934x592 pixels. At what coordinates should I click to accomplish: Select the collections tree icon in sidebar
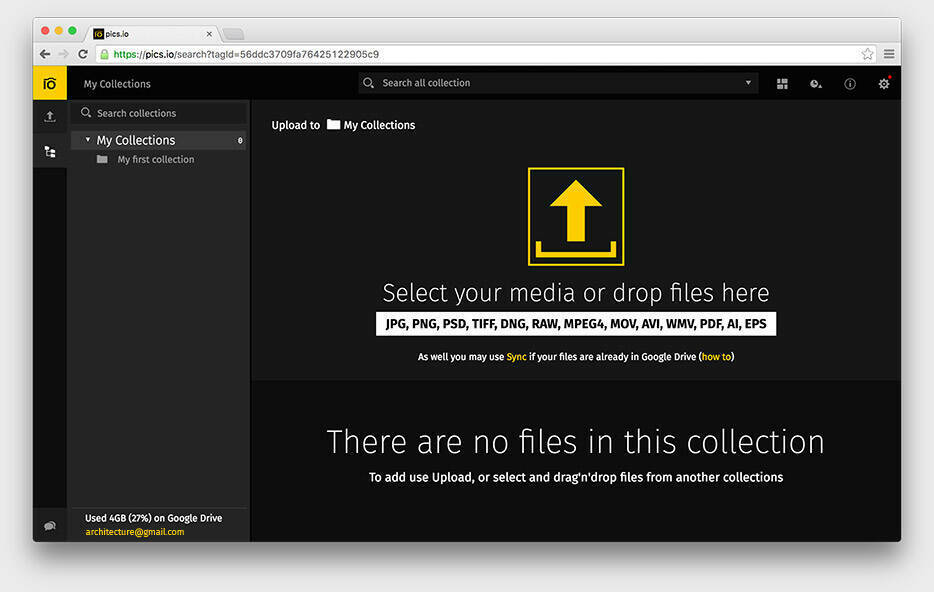(50, 152)
